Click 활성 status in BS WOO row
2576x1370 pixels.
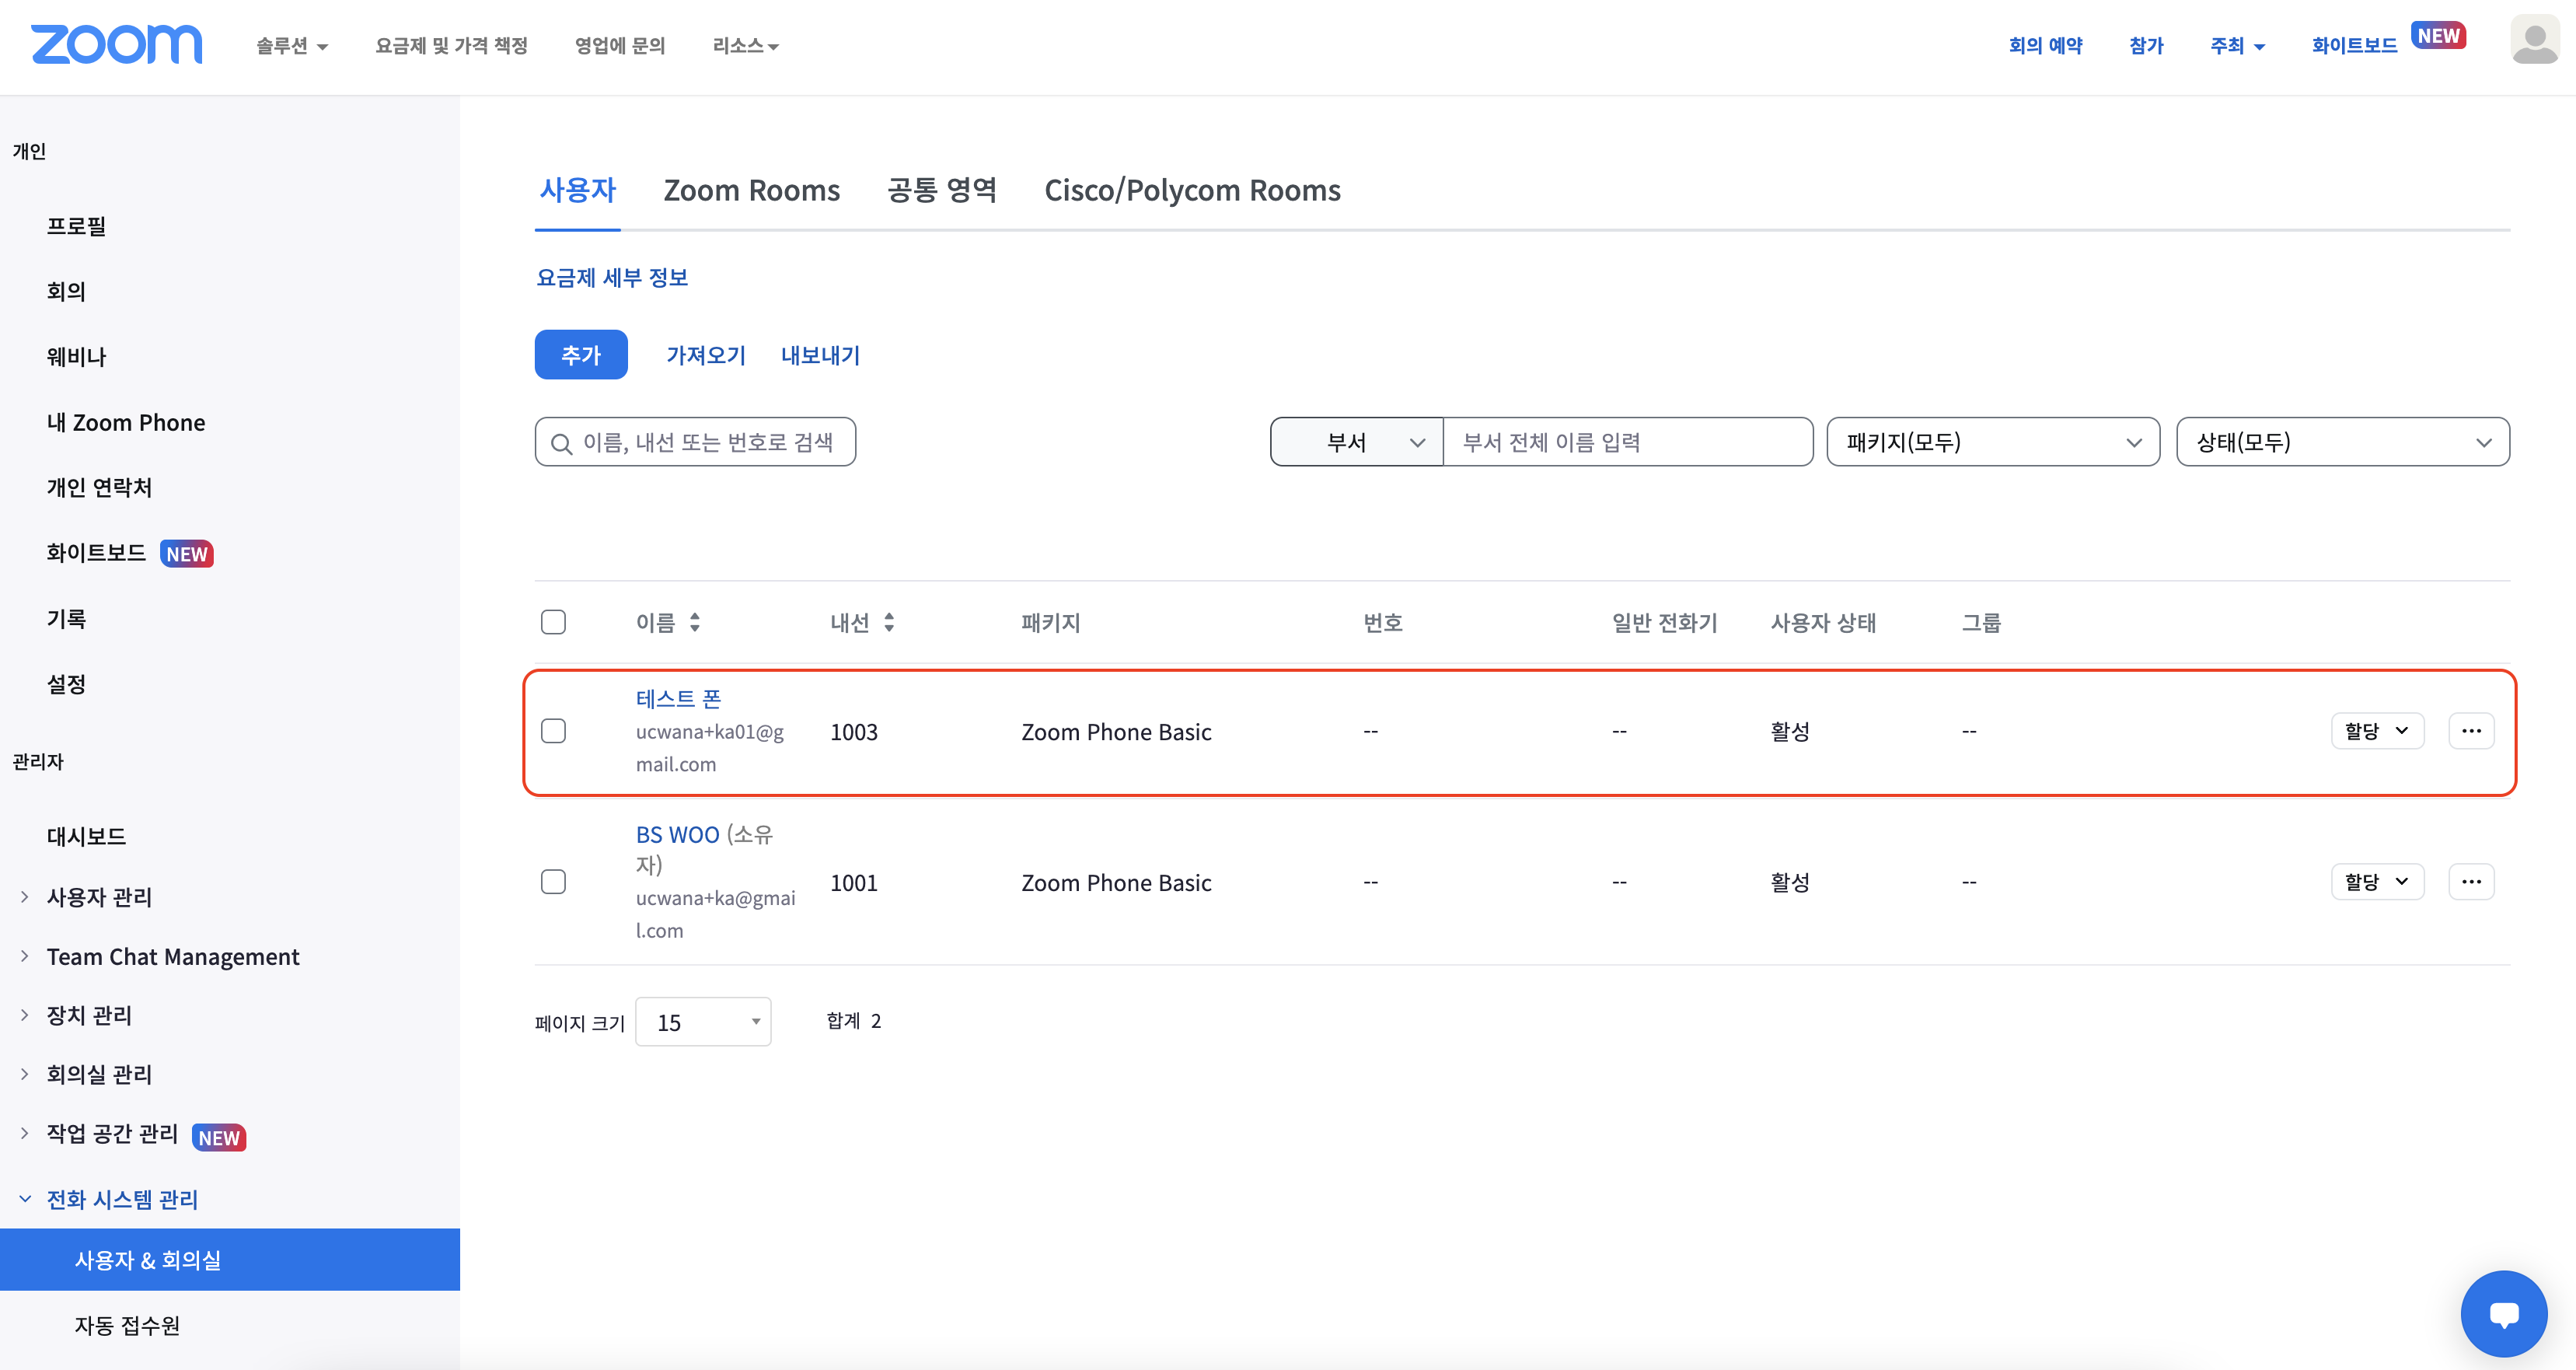tap(1790, 882)
